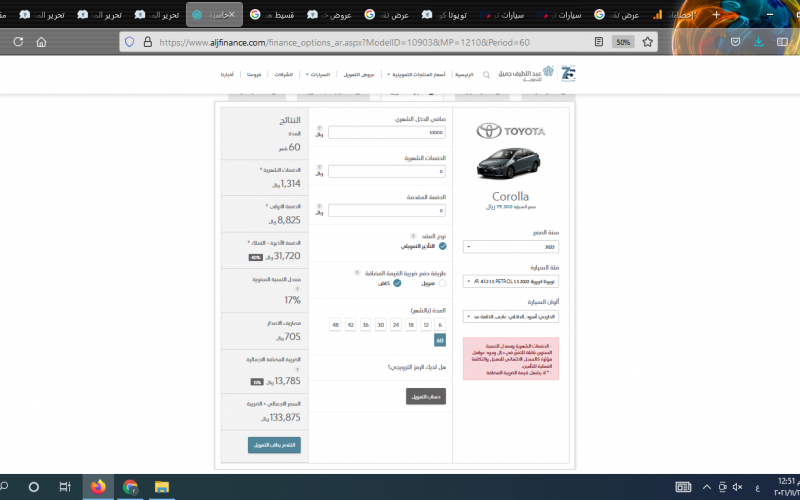The width and height of the screenshot is (800, 500).
Task: Expand السيارات menu
Action: tap(318, 74)
